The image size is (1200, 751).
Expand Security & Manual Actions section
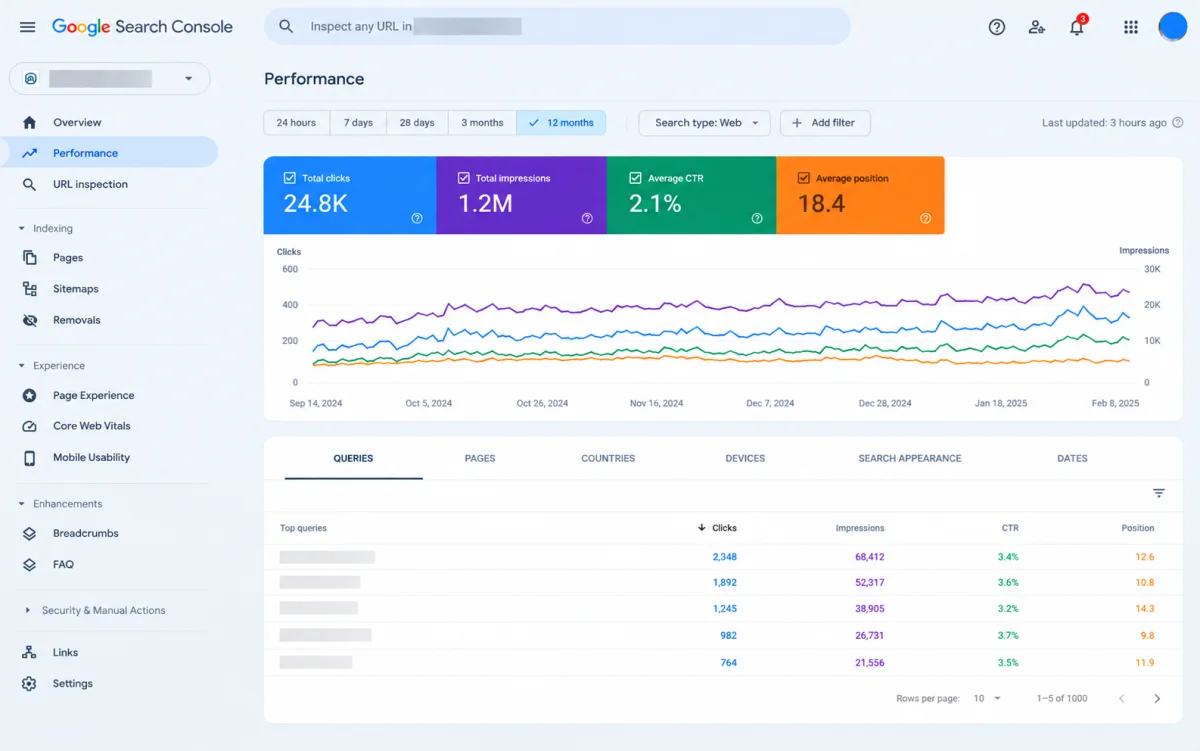27,610
